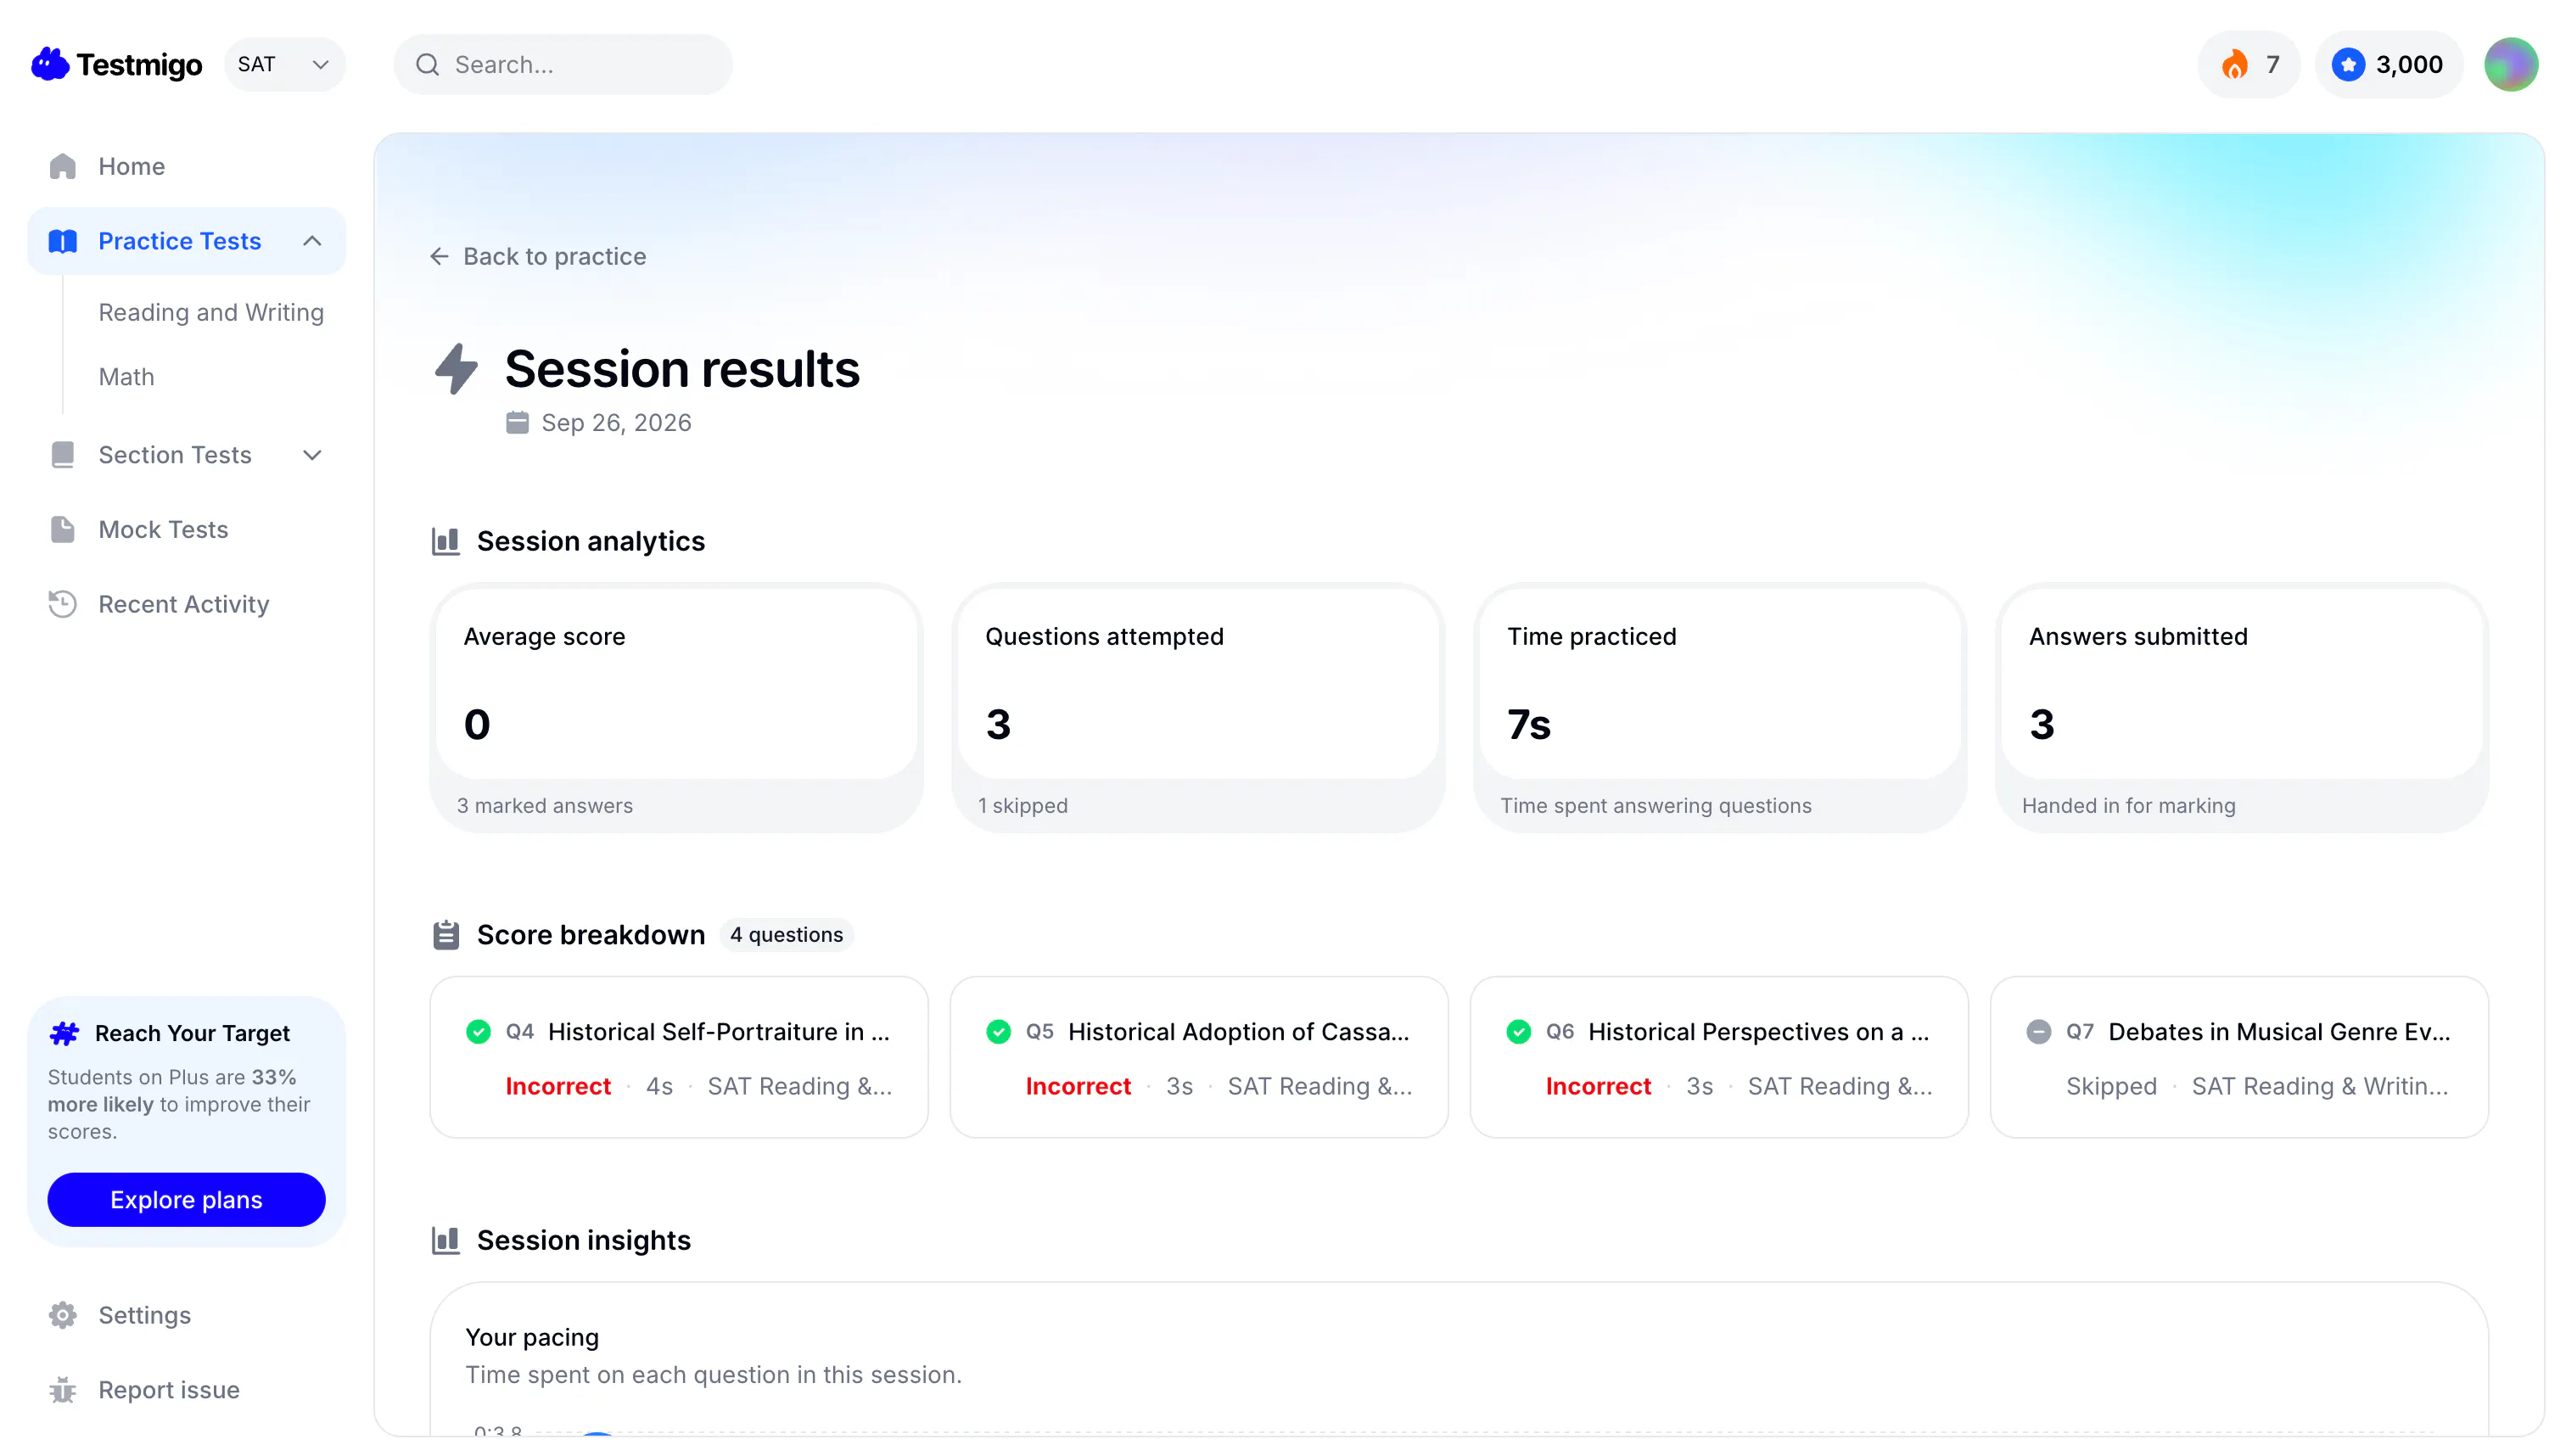2566x1456 pixels.
Task: Click the Recent Activity history icon
Action: [63, 604]
